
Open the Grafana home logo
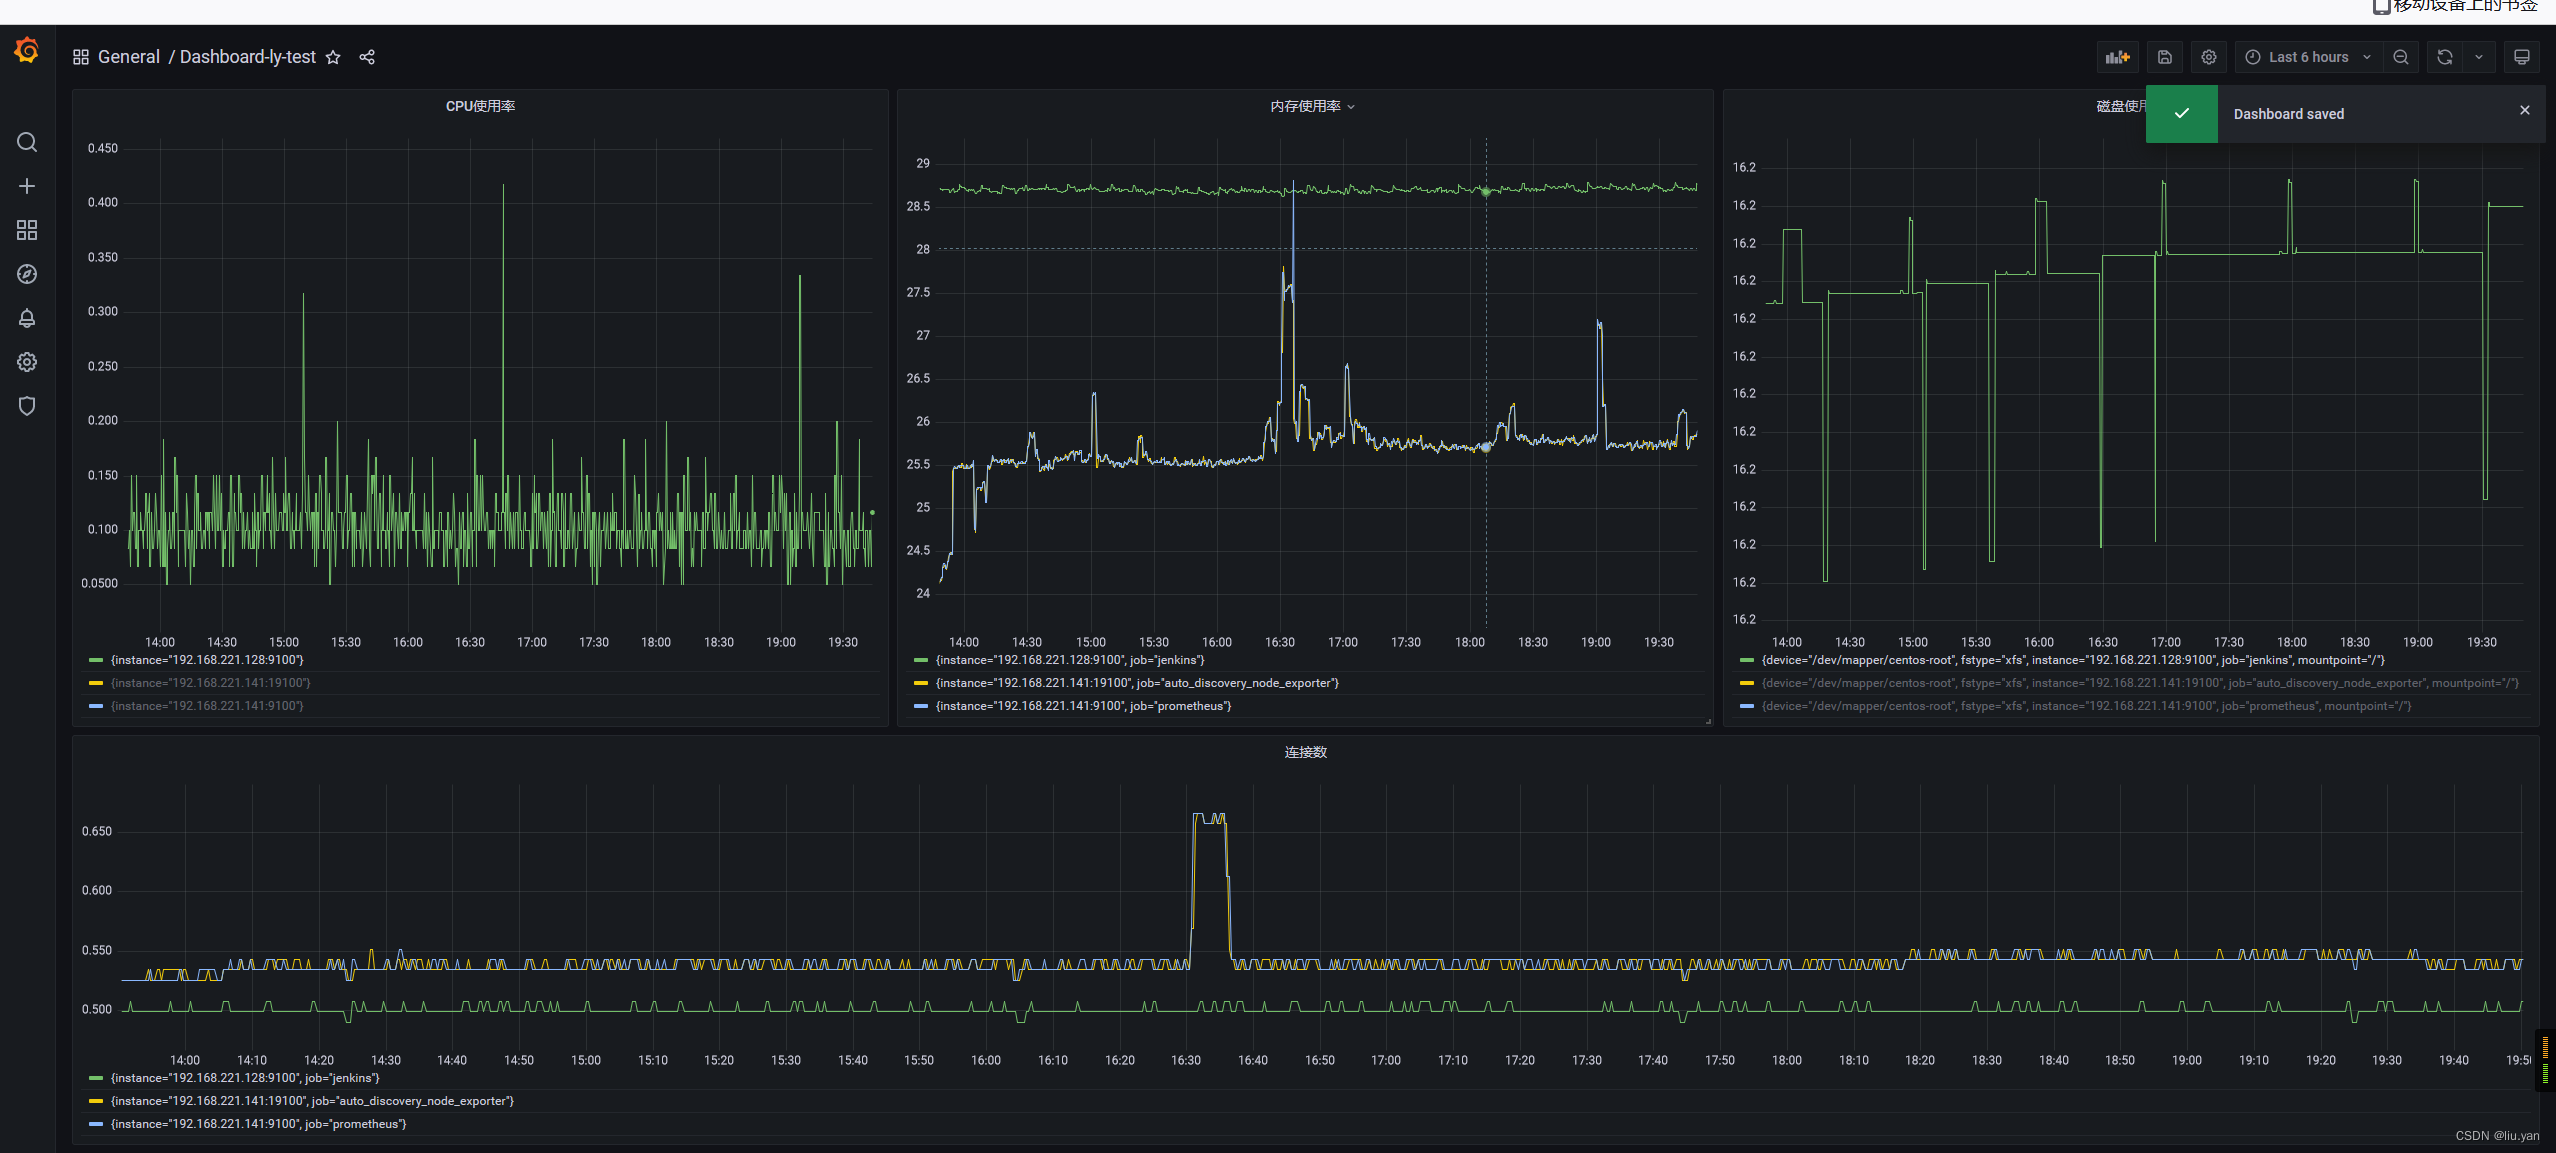pyautogui.click(x=27, y=50)
